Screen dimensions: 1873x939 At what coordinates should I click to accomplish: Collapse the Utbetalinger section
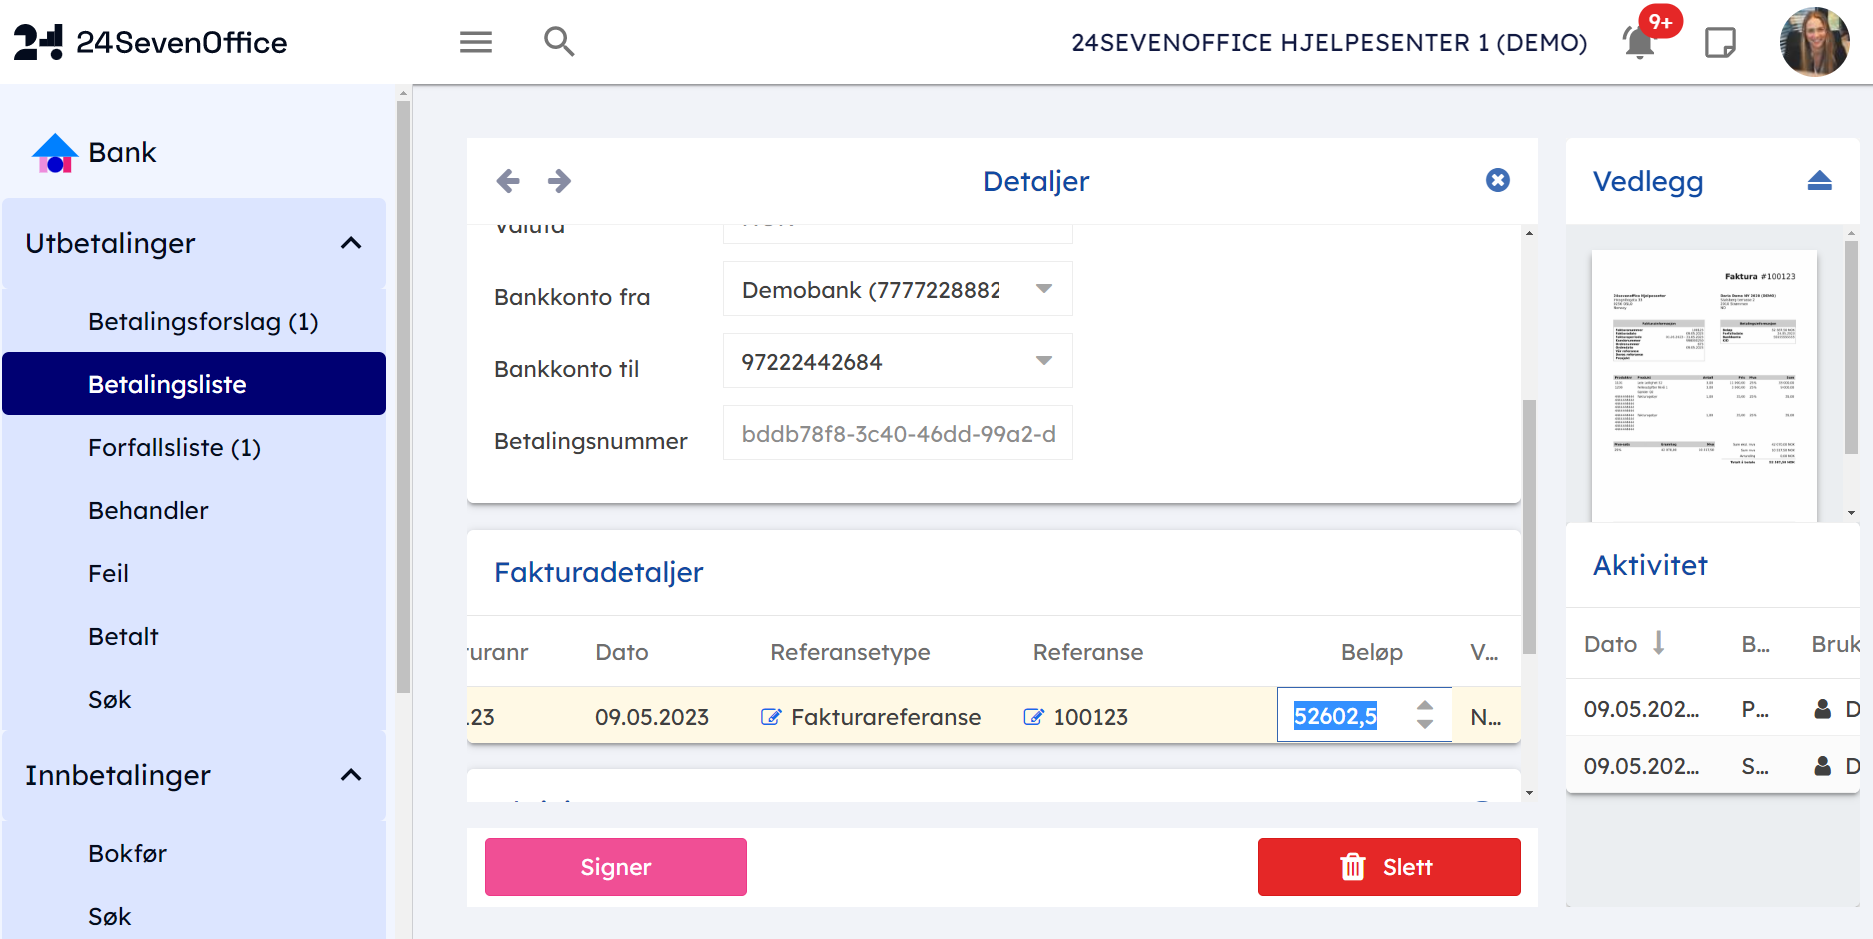pos(351,243)
